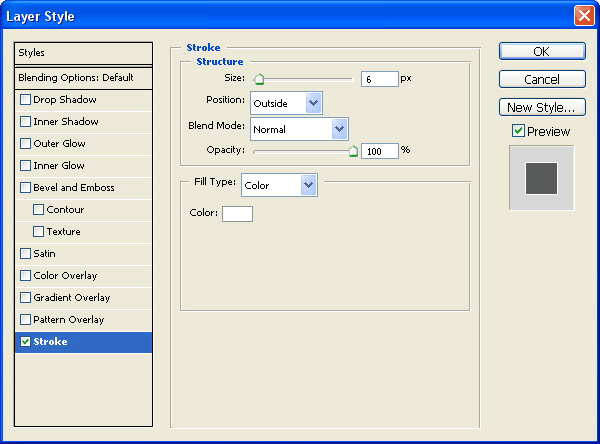Toggle the Preview checkbox
Screen dimensions: 600x444
pos(518,131)
